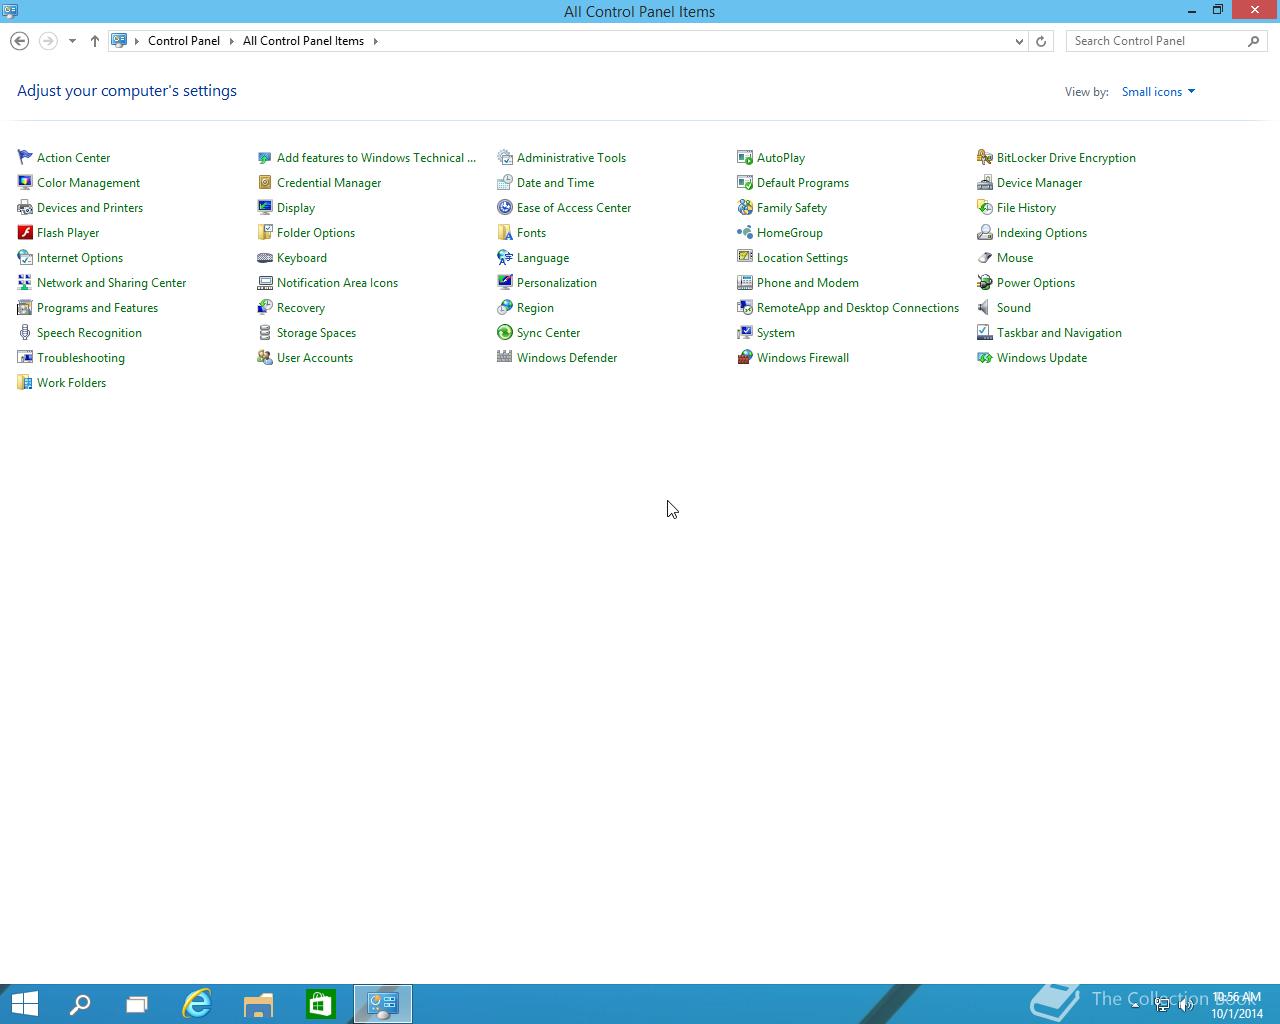Open the Windows Firewall icon
Viewport: 1280px width, 1024px height.
coord(745,357)
